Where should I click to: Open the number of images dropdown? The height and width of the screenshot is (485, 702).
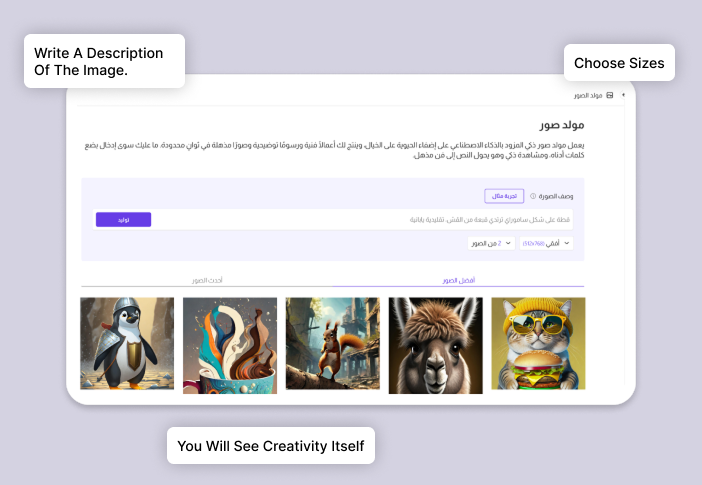pos(491,243)
